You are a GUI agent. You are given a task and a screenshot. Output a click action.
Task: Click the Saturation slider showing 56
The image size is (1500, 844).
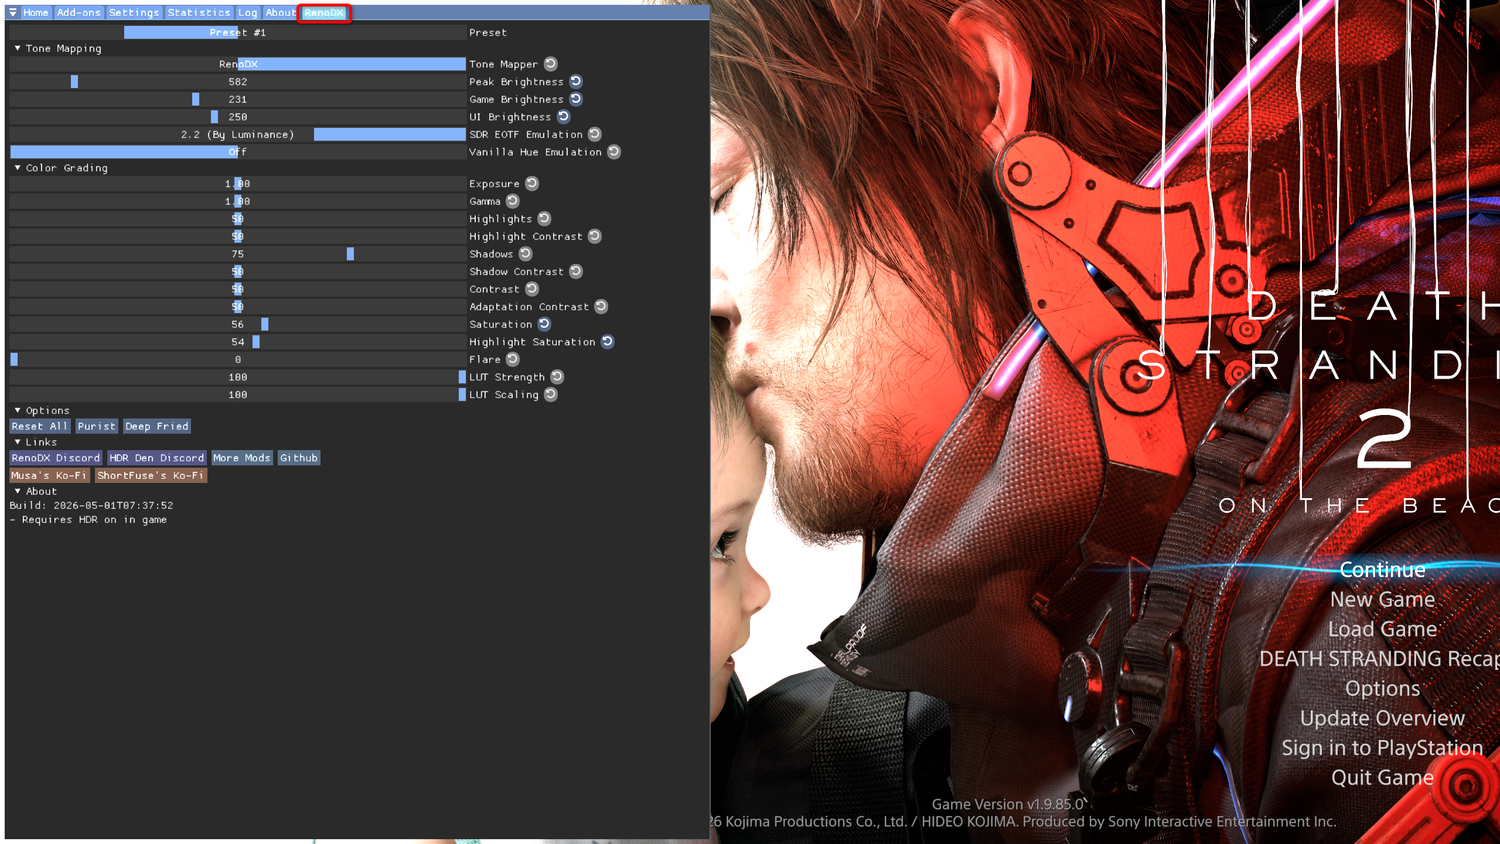coord(238,324)
